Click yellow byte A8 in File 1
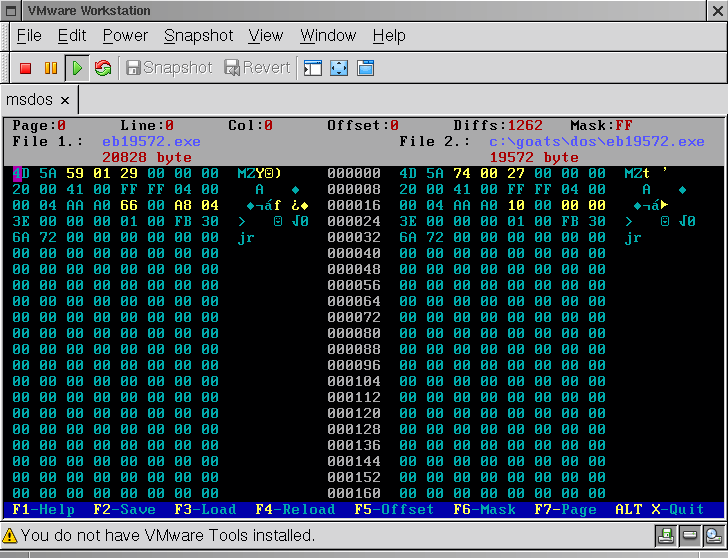This screenshot has width=728, height=558. click(x=183, y=206)
